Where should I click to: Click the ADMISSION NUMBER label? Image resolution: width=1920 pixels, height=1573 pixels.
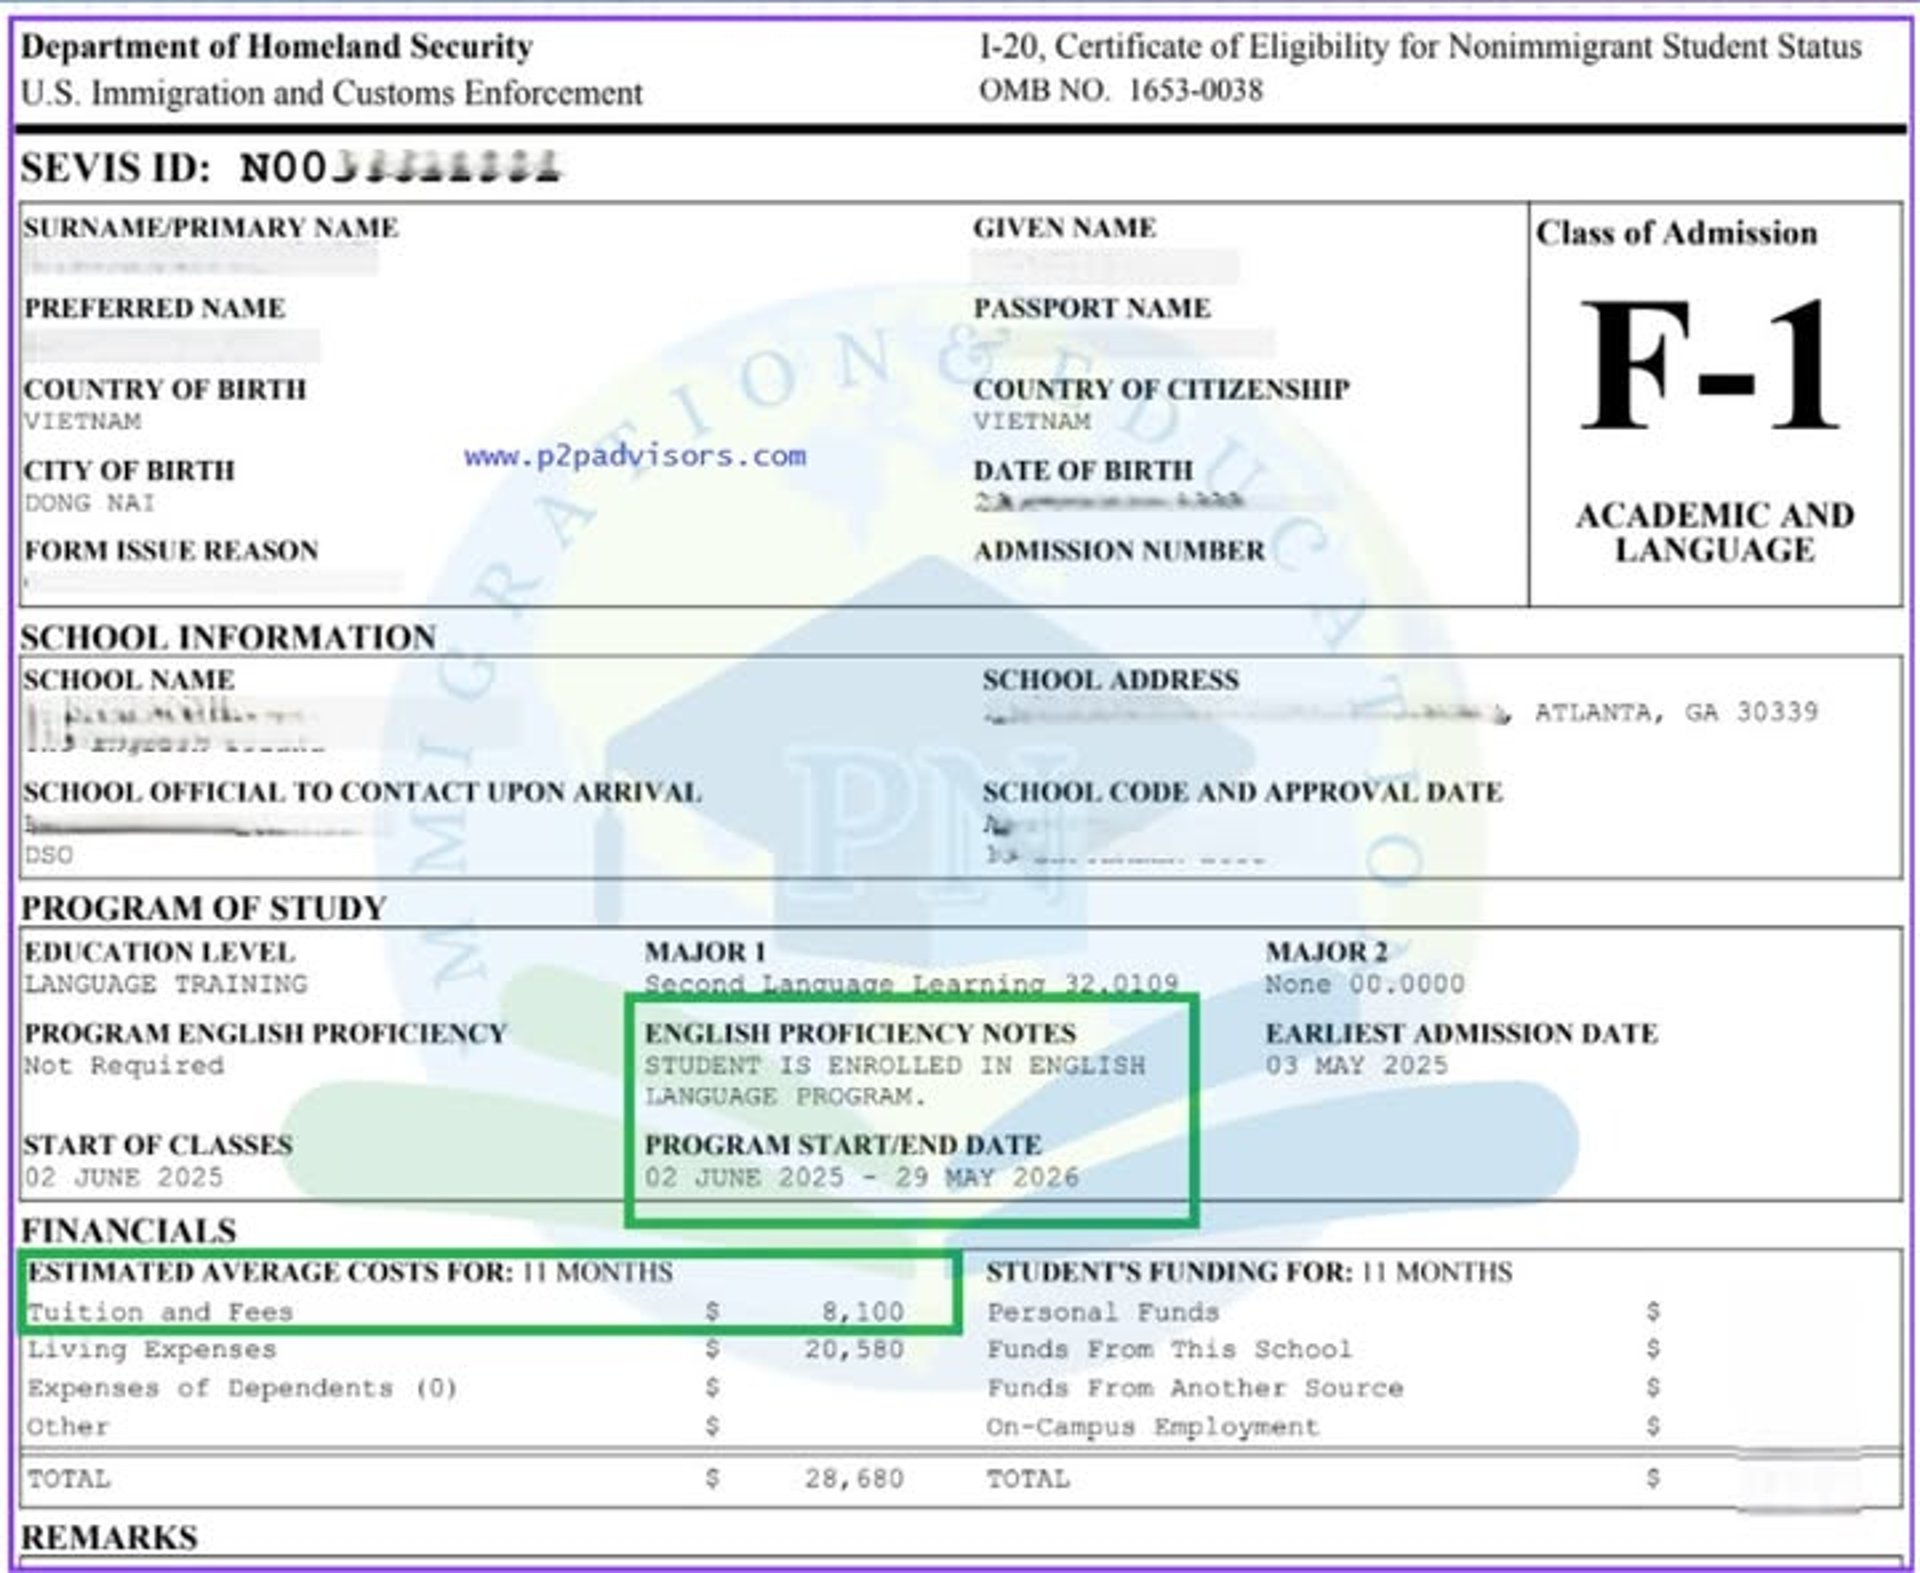1119,551
